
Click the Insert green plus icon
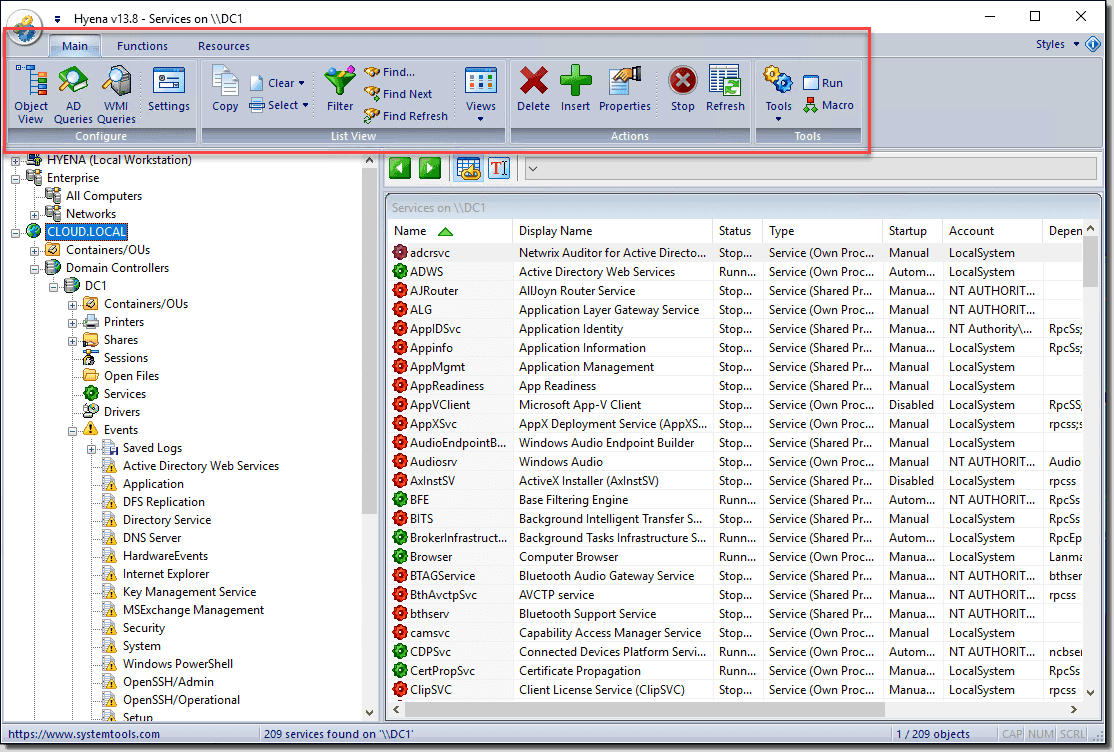[x=575, y=89]
